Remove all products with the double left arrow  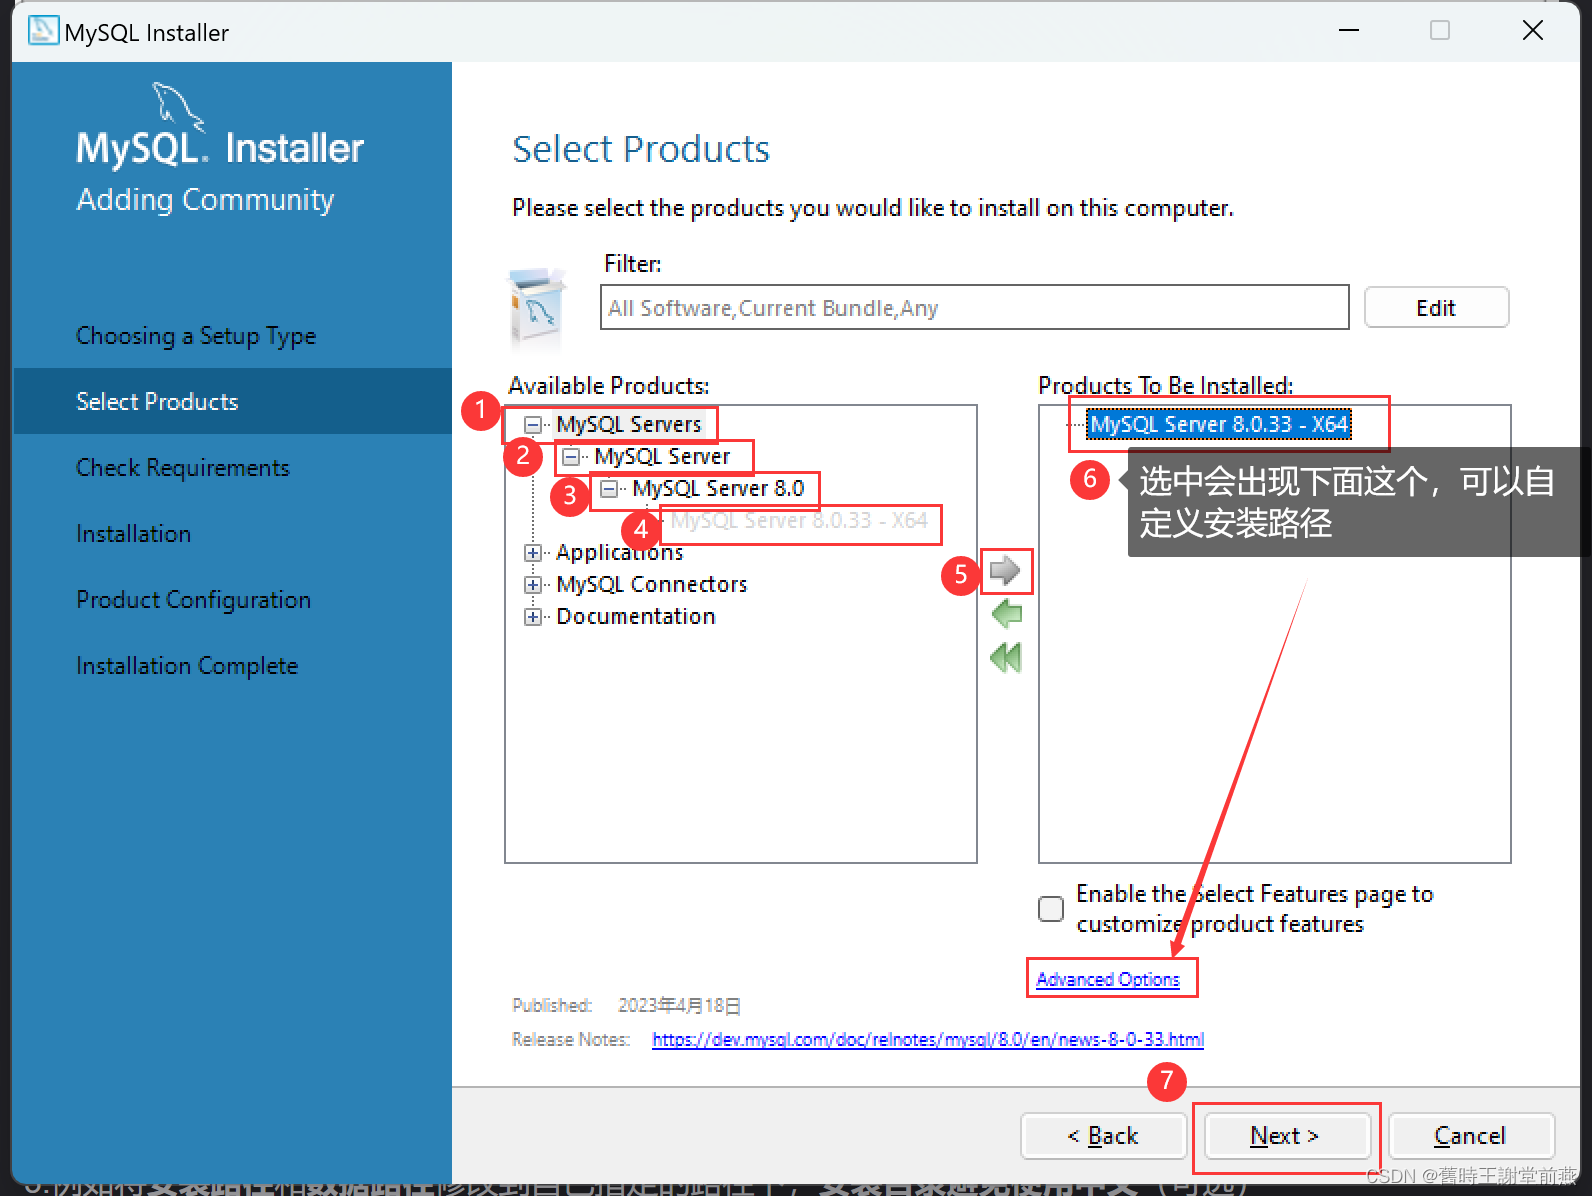tap(1006, 658)
